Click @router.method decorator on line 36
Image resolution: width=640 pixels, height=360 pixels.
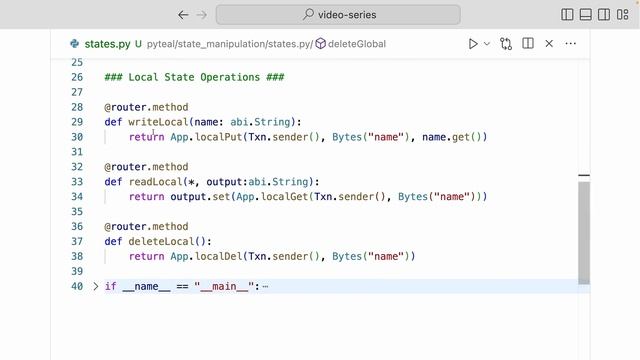pos(146,227)
